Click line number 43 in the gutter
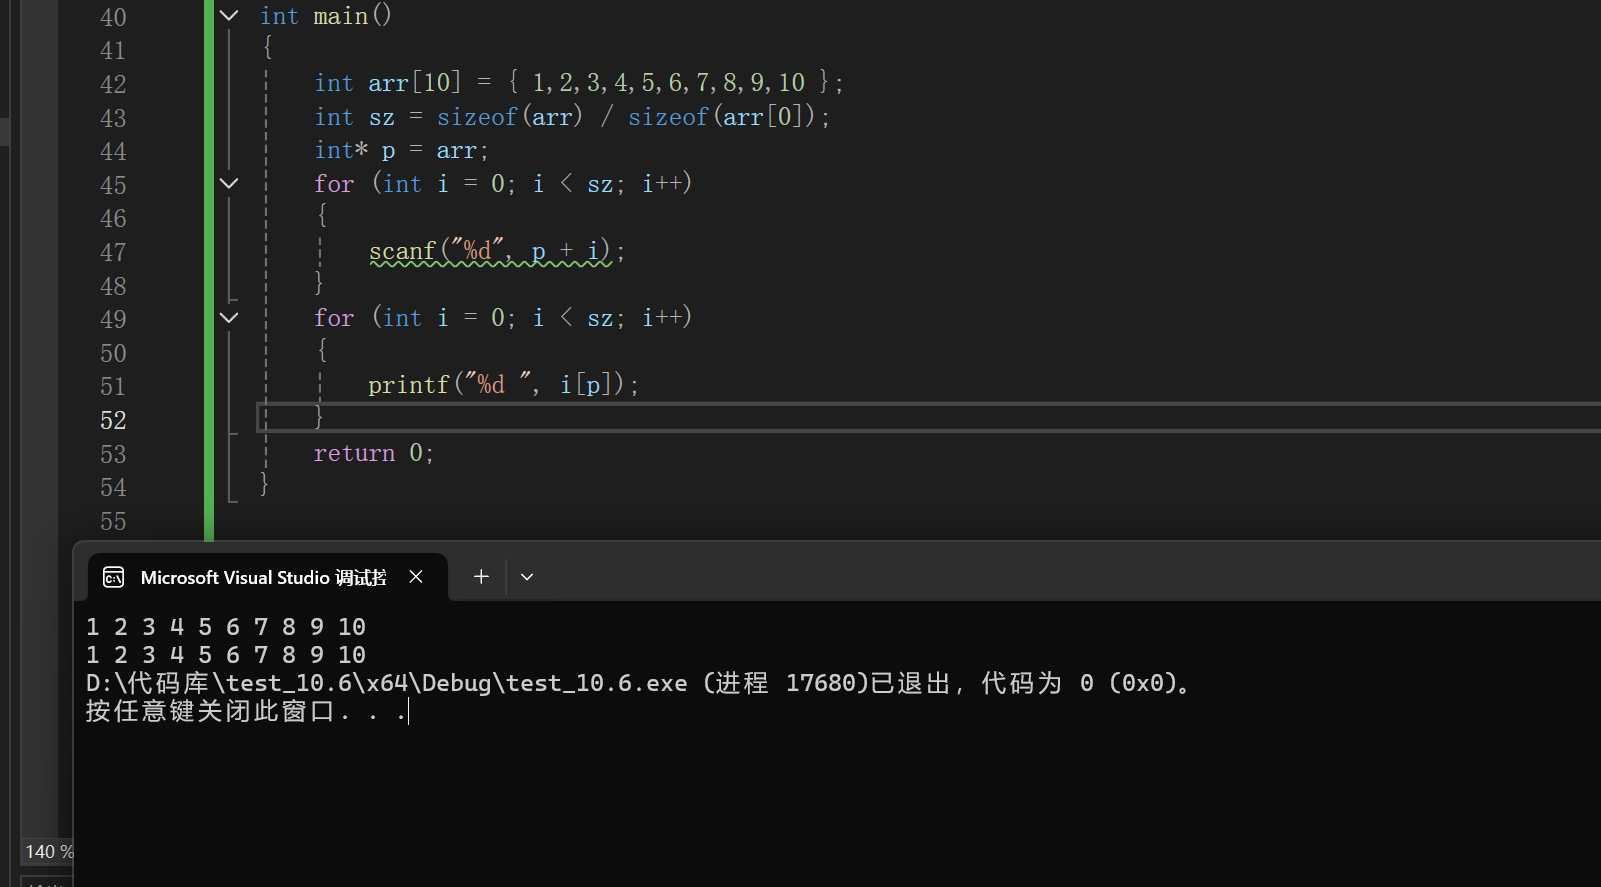 [113, 118]
